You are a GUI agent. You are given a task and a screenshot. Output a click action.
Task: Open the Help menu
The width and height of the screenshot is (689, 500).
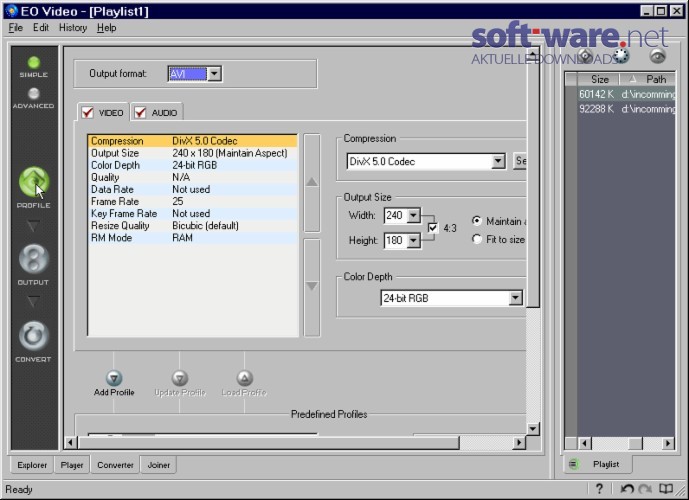[x=107, y=28]
